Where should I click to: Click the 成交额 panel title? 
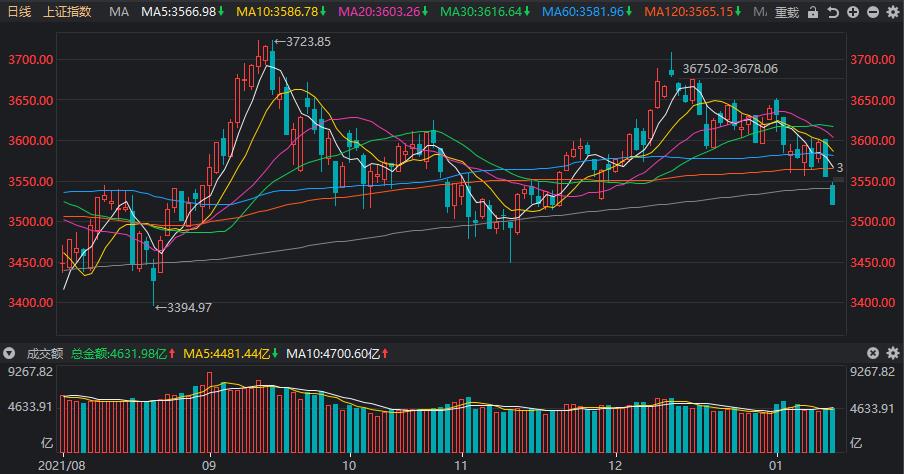pyautogui.click(x=43, y=353)
